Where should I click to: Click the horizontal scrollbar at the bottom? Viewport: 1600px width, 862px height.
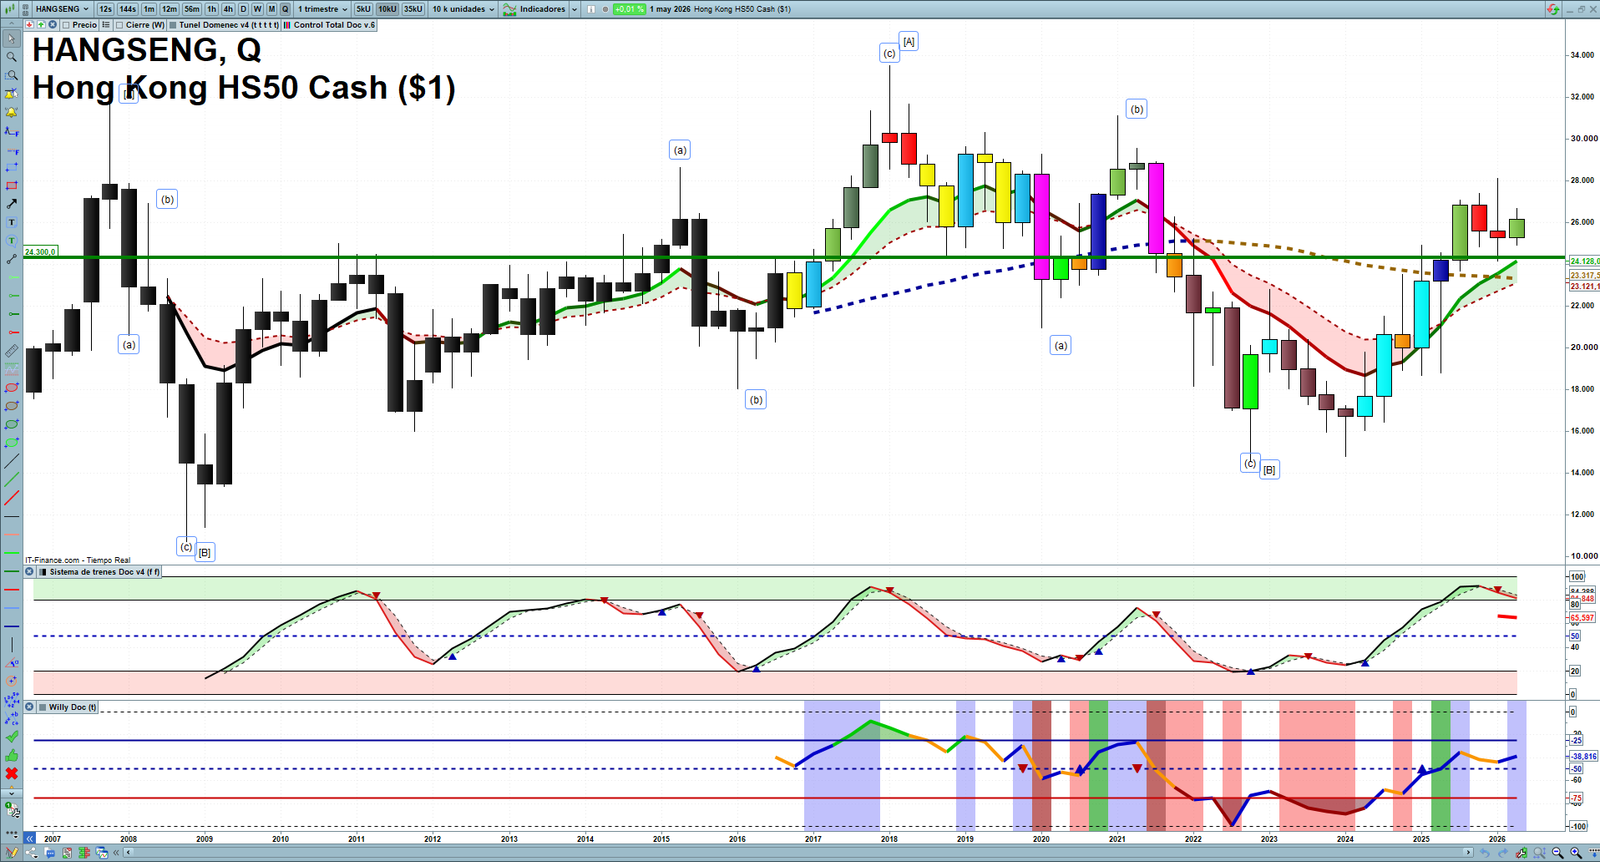click(x=798, y=853)
